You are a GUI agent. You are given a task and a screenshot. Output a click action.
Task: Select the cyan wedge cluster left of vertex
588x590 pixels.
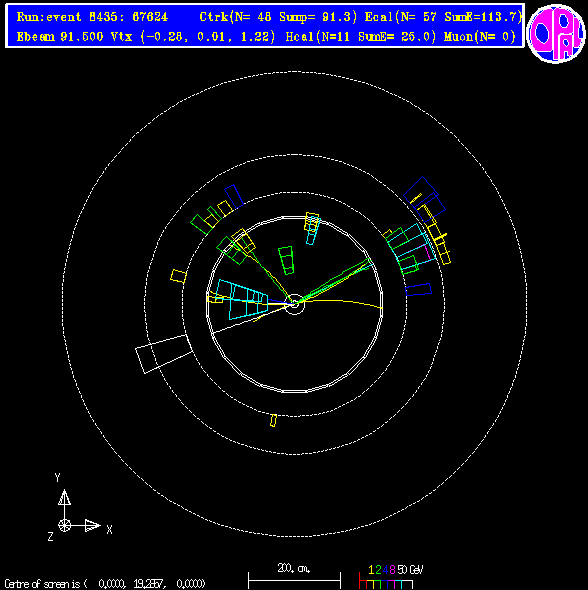pyautogui.click(x=242, y=299)
